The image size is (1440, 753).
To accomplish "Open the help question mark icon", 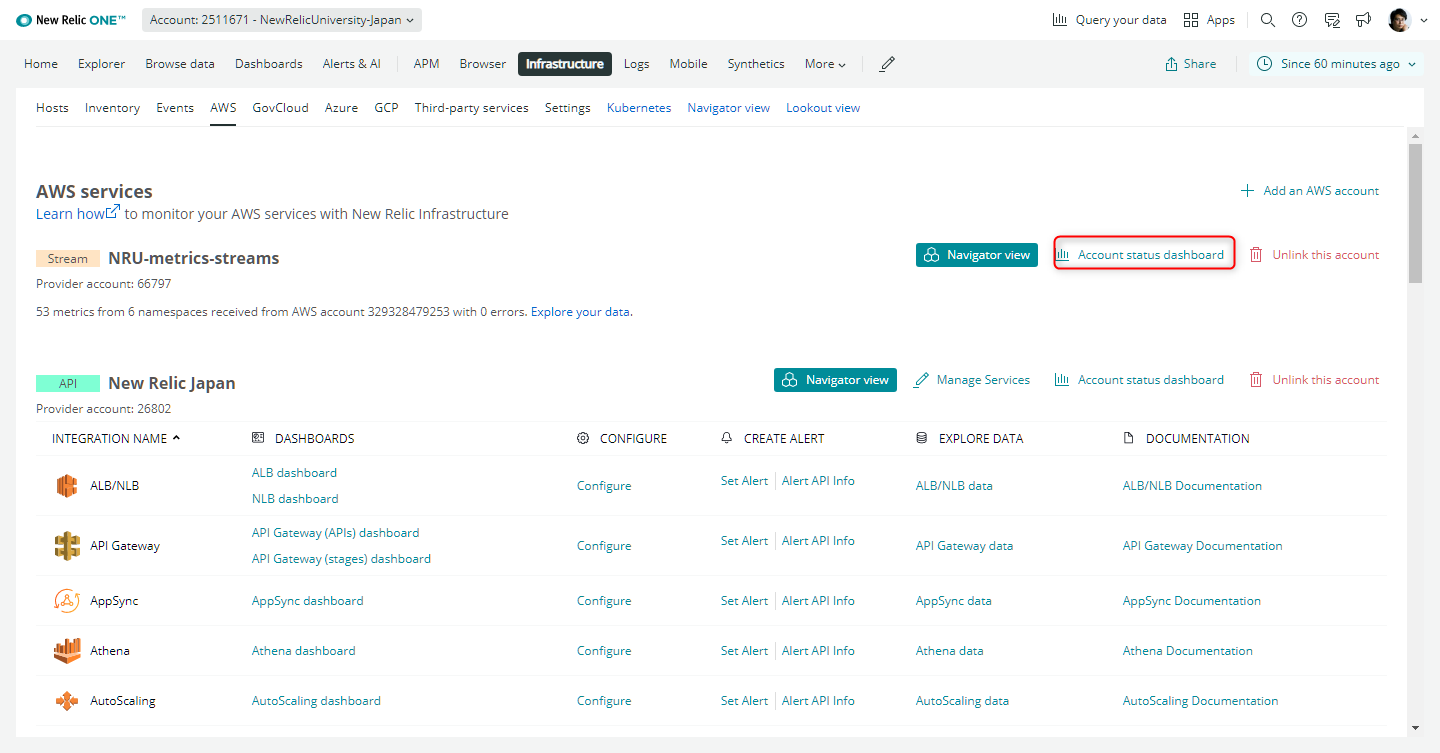I will click(x=1299, y=20).
